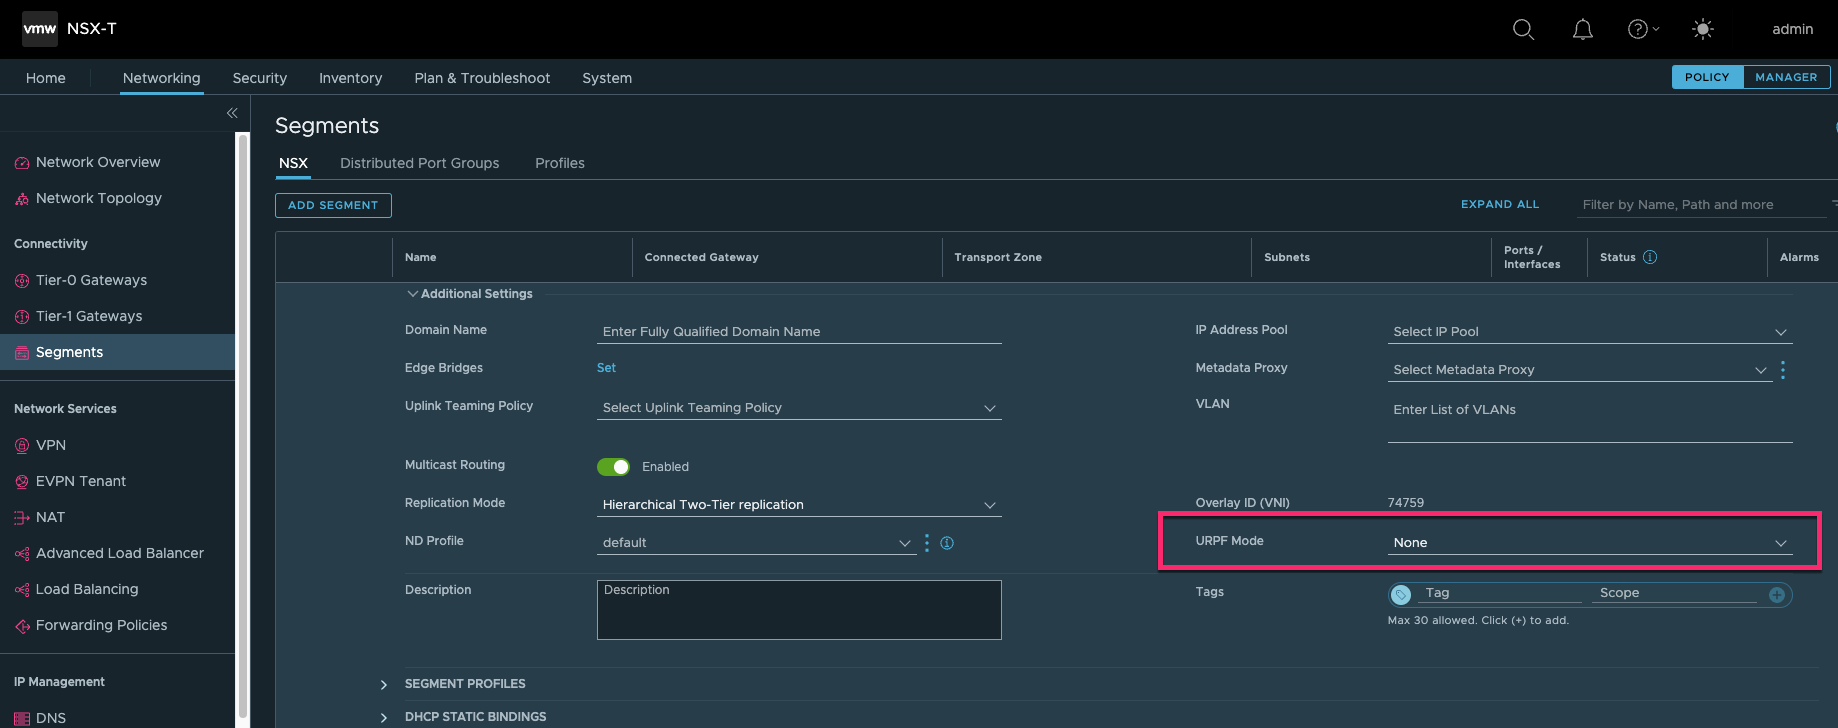This screenshot has width=1838, height=728.
Task: Click the Edge Bridges Set link
Action: [x=606, y=368]
